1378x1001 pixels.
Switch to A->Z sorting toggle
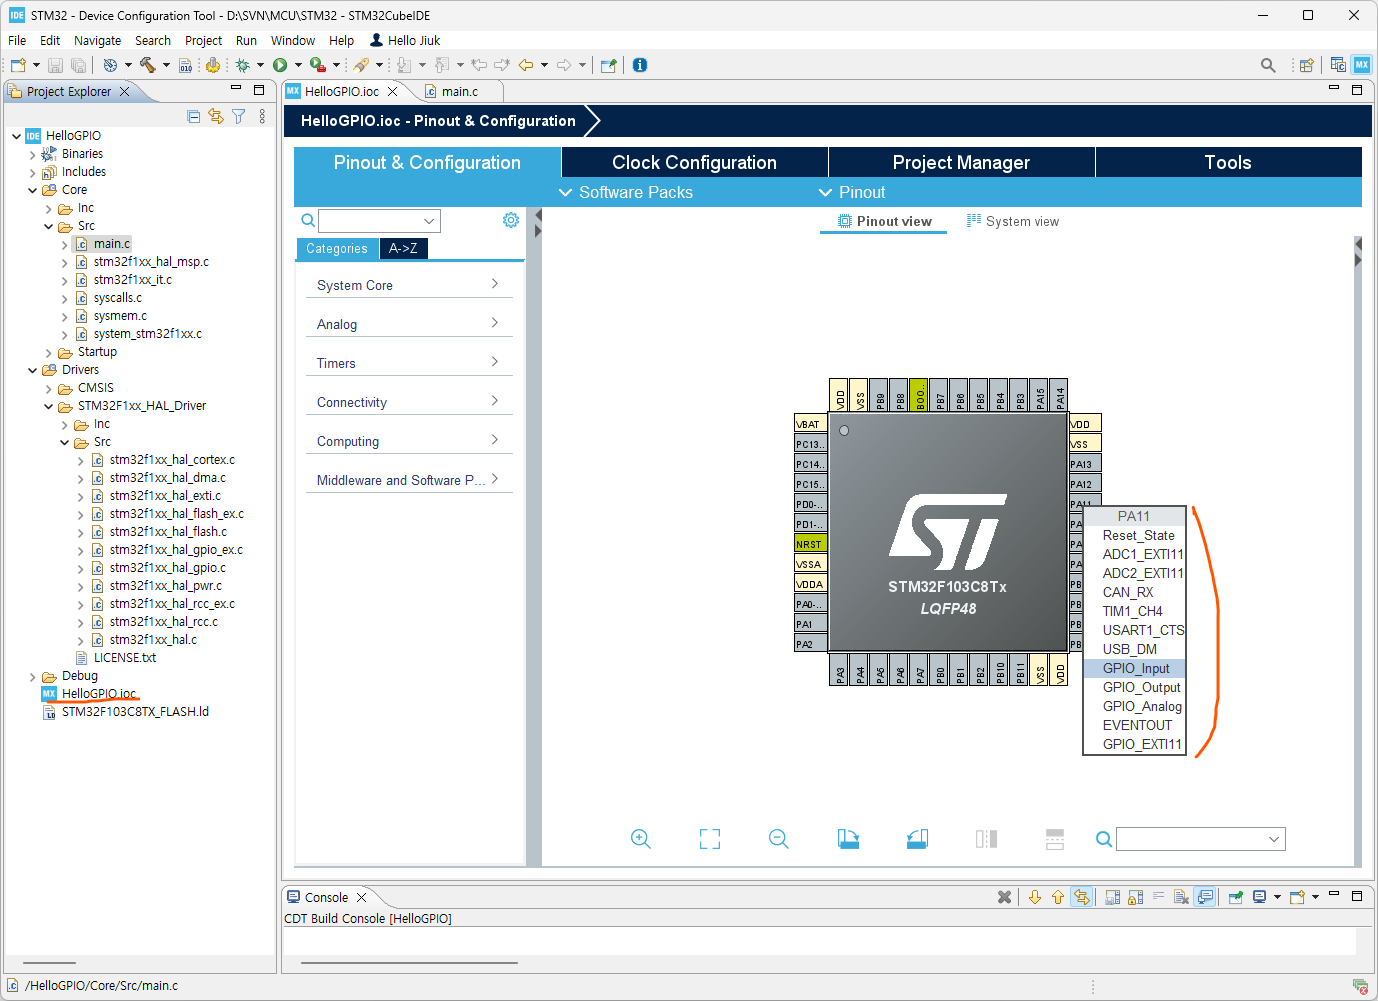coord(403,248)
